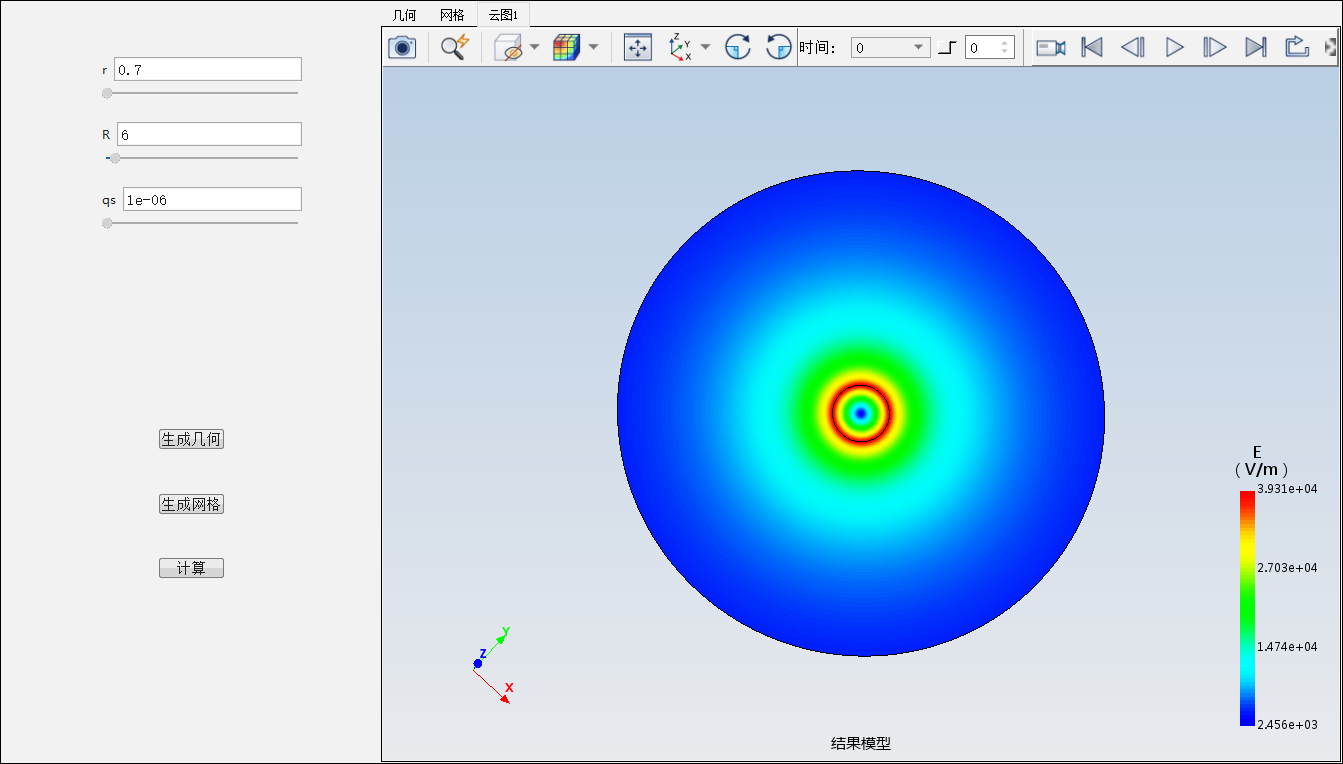Step forward one frame
Viewport: 1343px width, 764px height.
[x=1215, y=47]
